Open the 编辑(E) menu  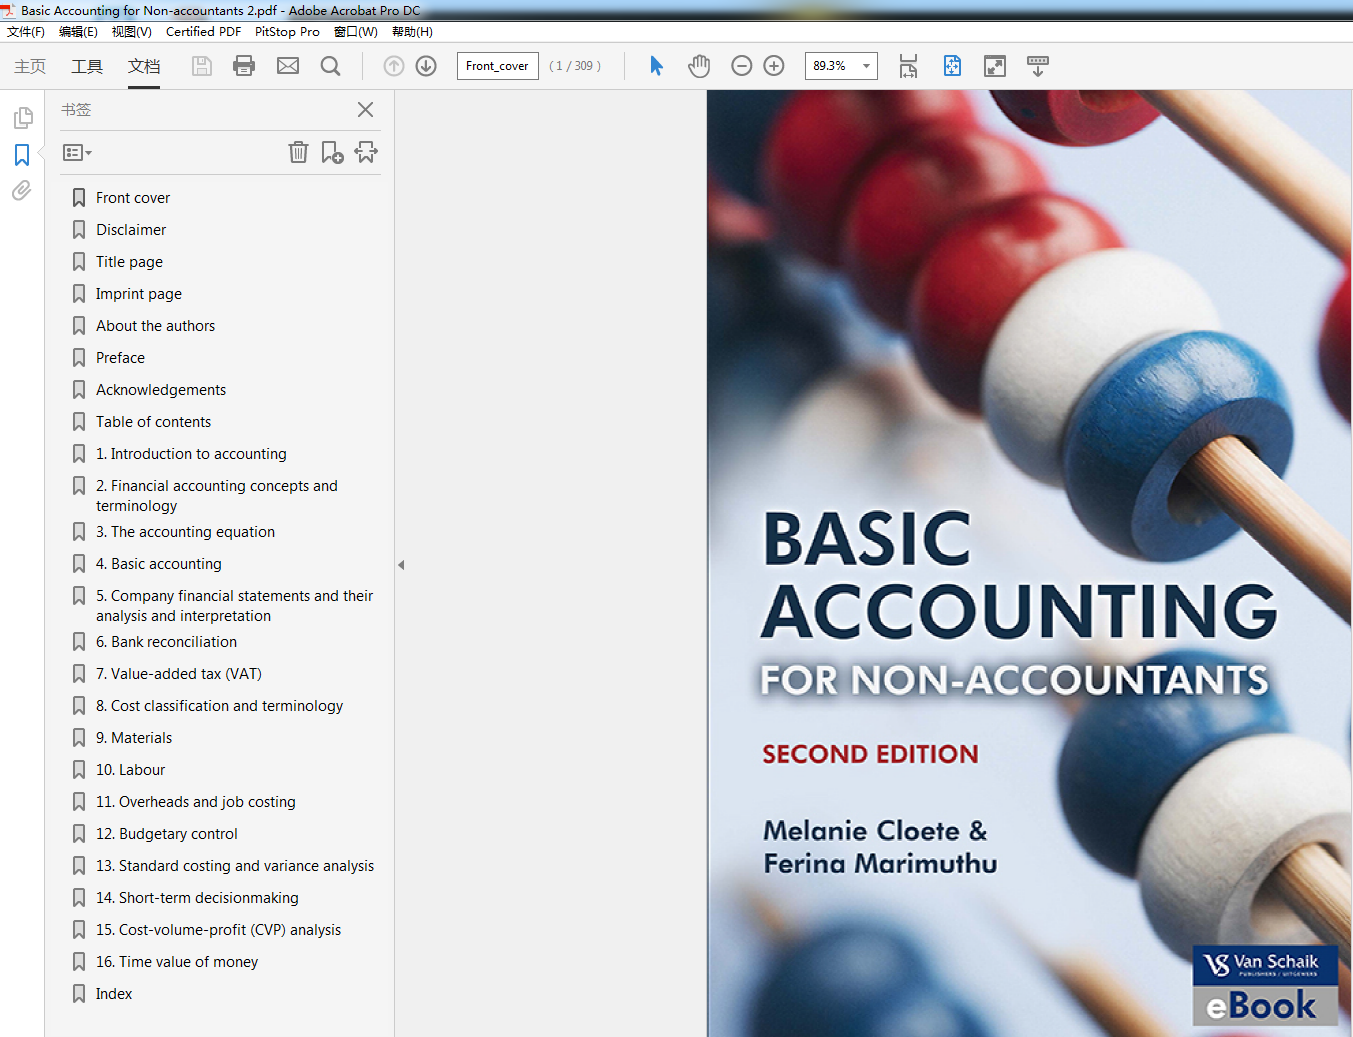tap(78, 32)
